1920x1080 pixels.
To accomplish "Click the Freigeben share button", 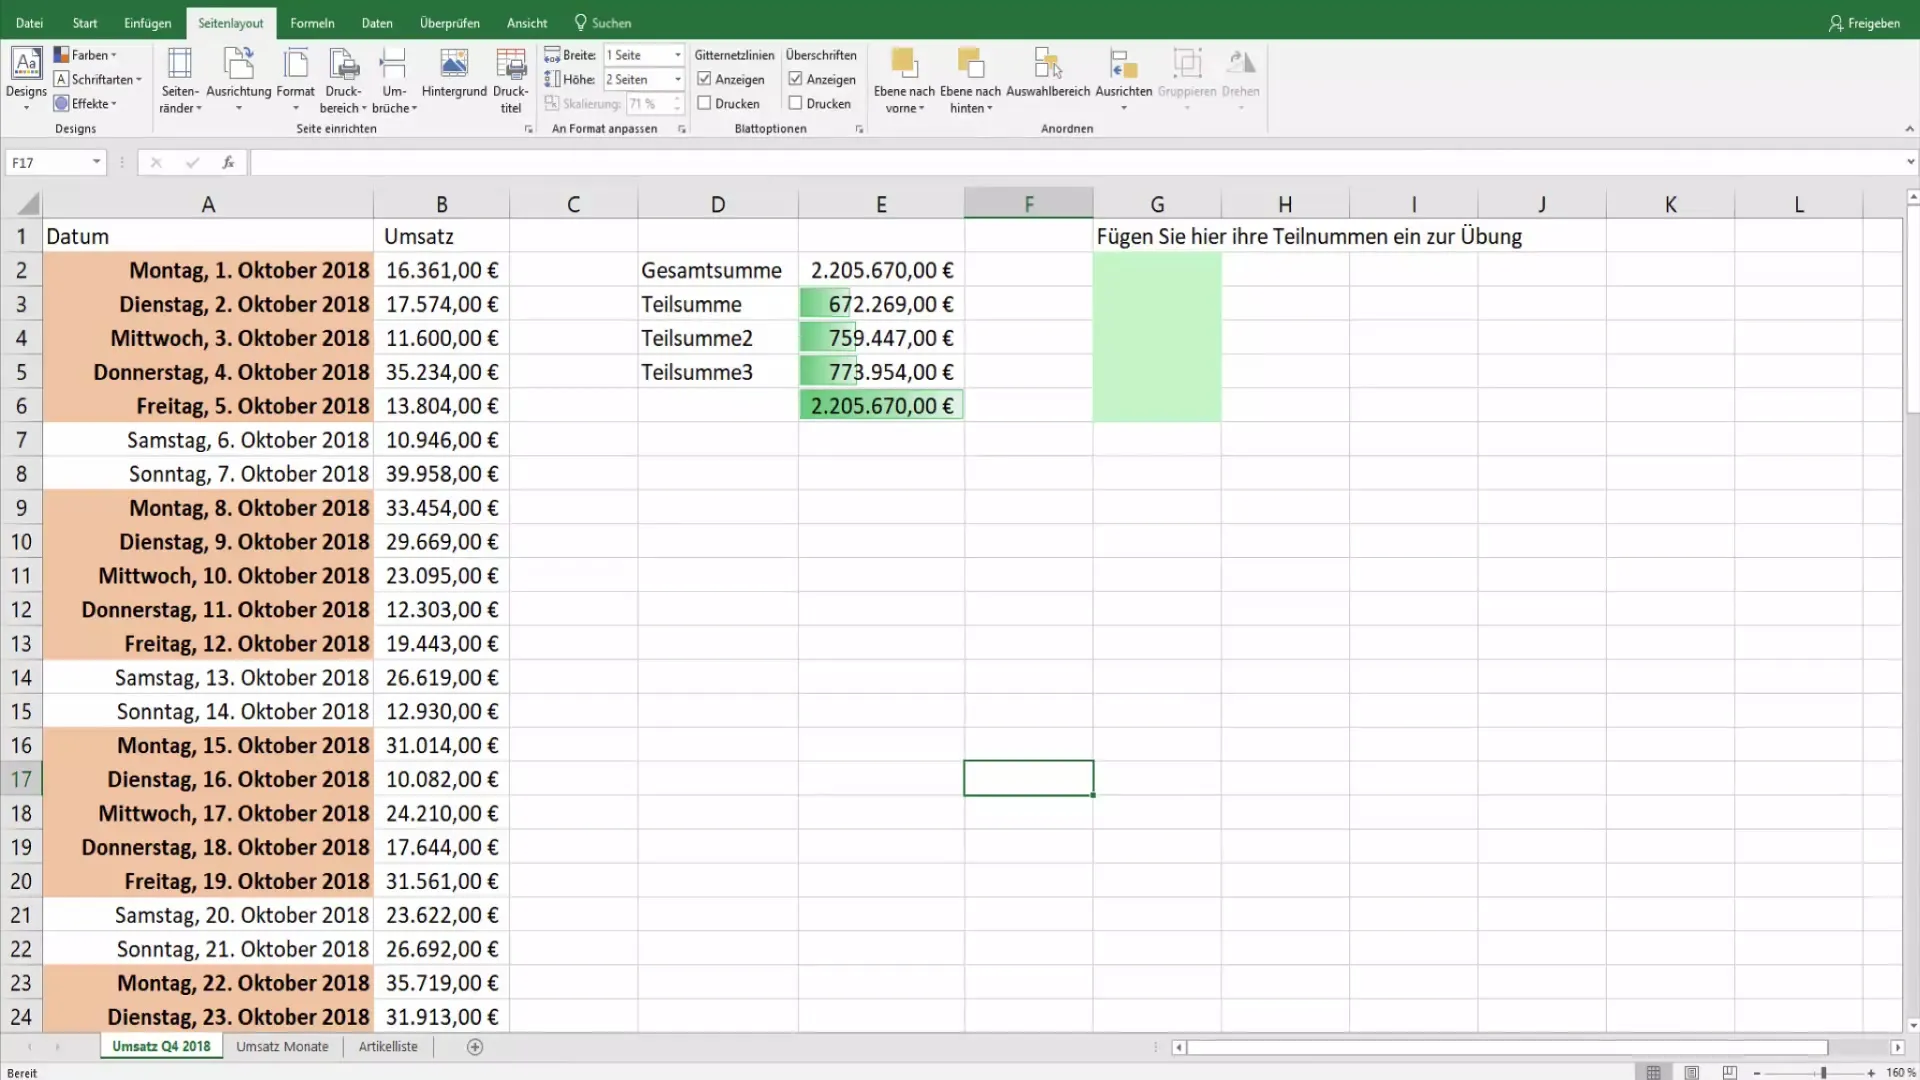I will click(1864, 23).
